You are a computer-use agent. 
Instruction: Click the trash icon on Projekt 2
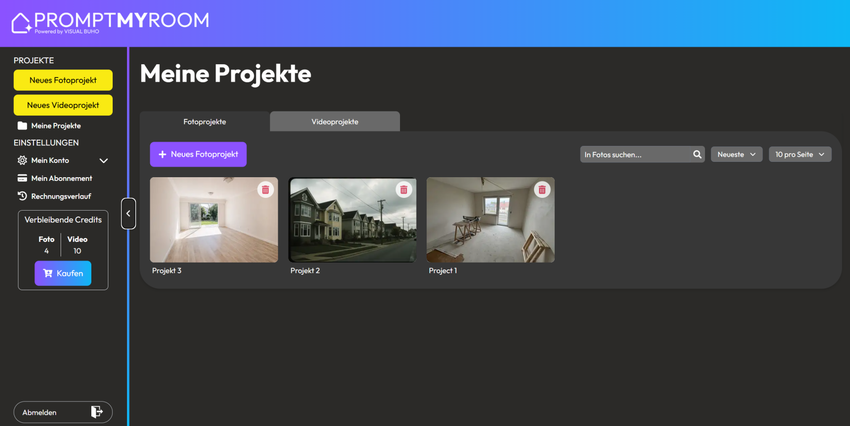[403, 190]
